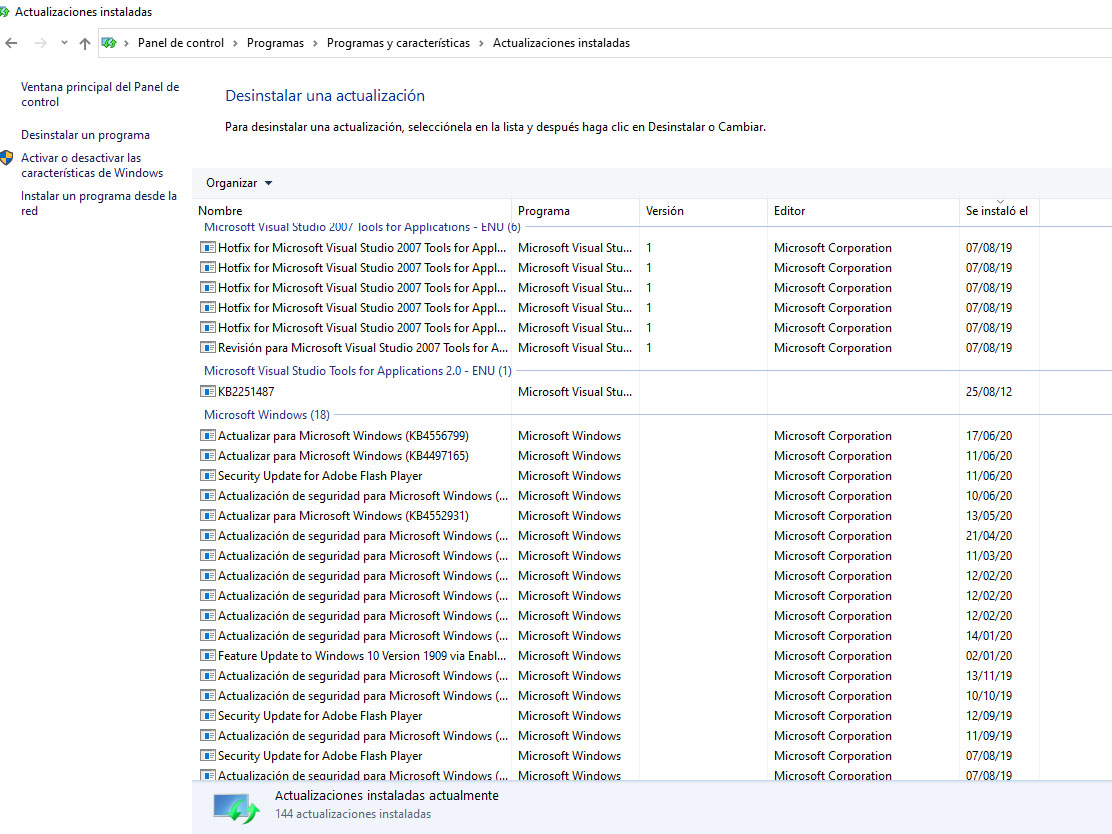The width and height of the screenshot is (1112, 834).
Task: Navigate to Programas breadcrumb item
Action: [275, 43]
